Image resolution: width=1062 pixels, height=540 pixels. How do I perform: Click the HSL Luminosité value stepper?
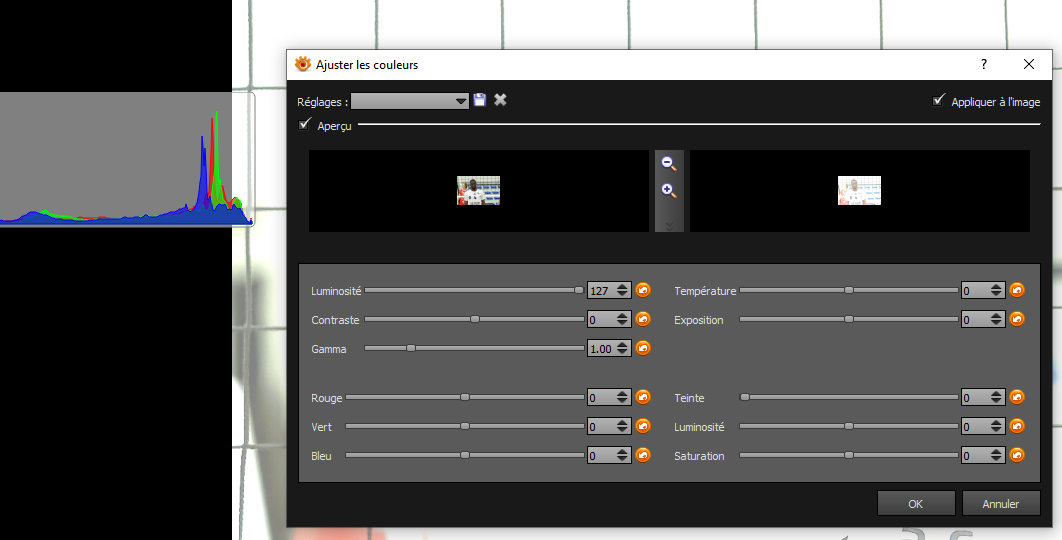coord(983,427)
